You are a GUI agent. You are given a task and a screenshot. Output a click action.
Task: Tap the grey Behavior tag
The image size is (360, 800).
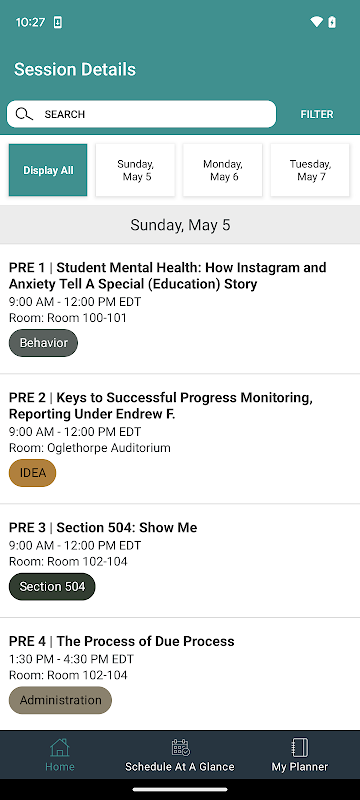tap(43, 343)
